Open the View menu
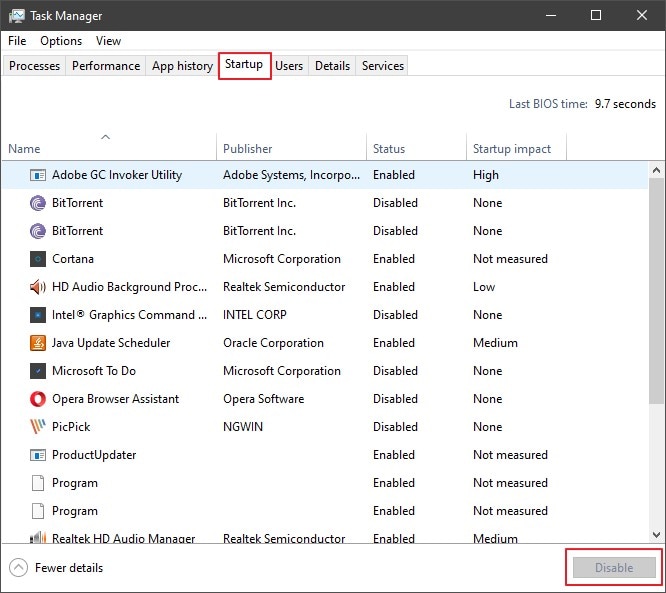Viewport: 666px width, 593px height. point(108,41)
